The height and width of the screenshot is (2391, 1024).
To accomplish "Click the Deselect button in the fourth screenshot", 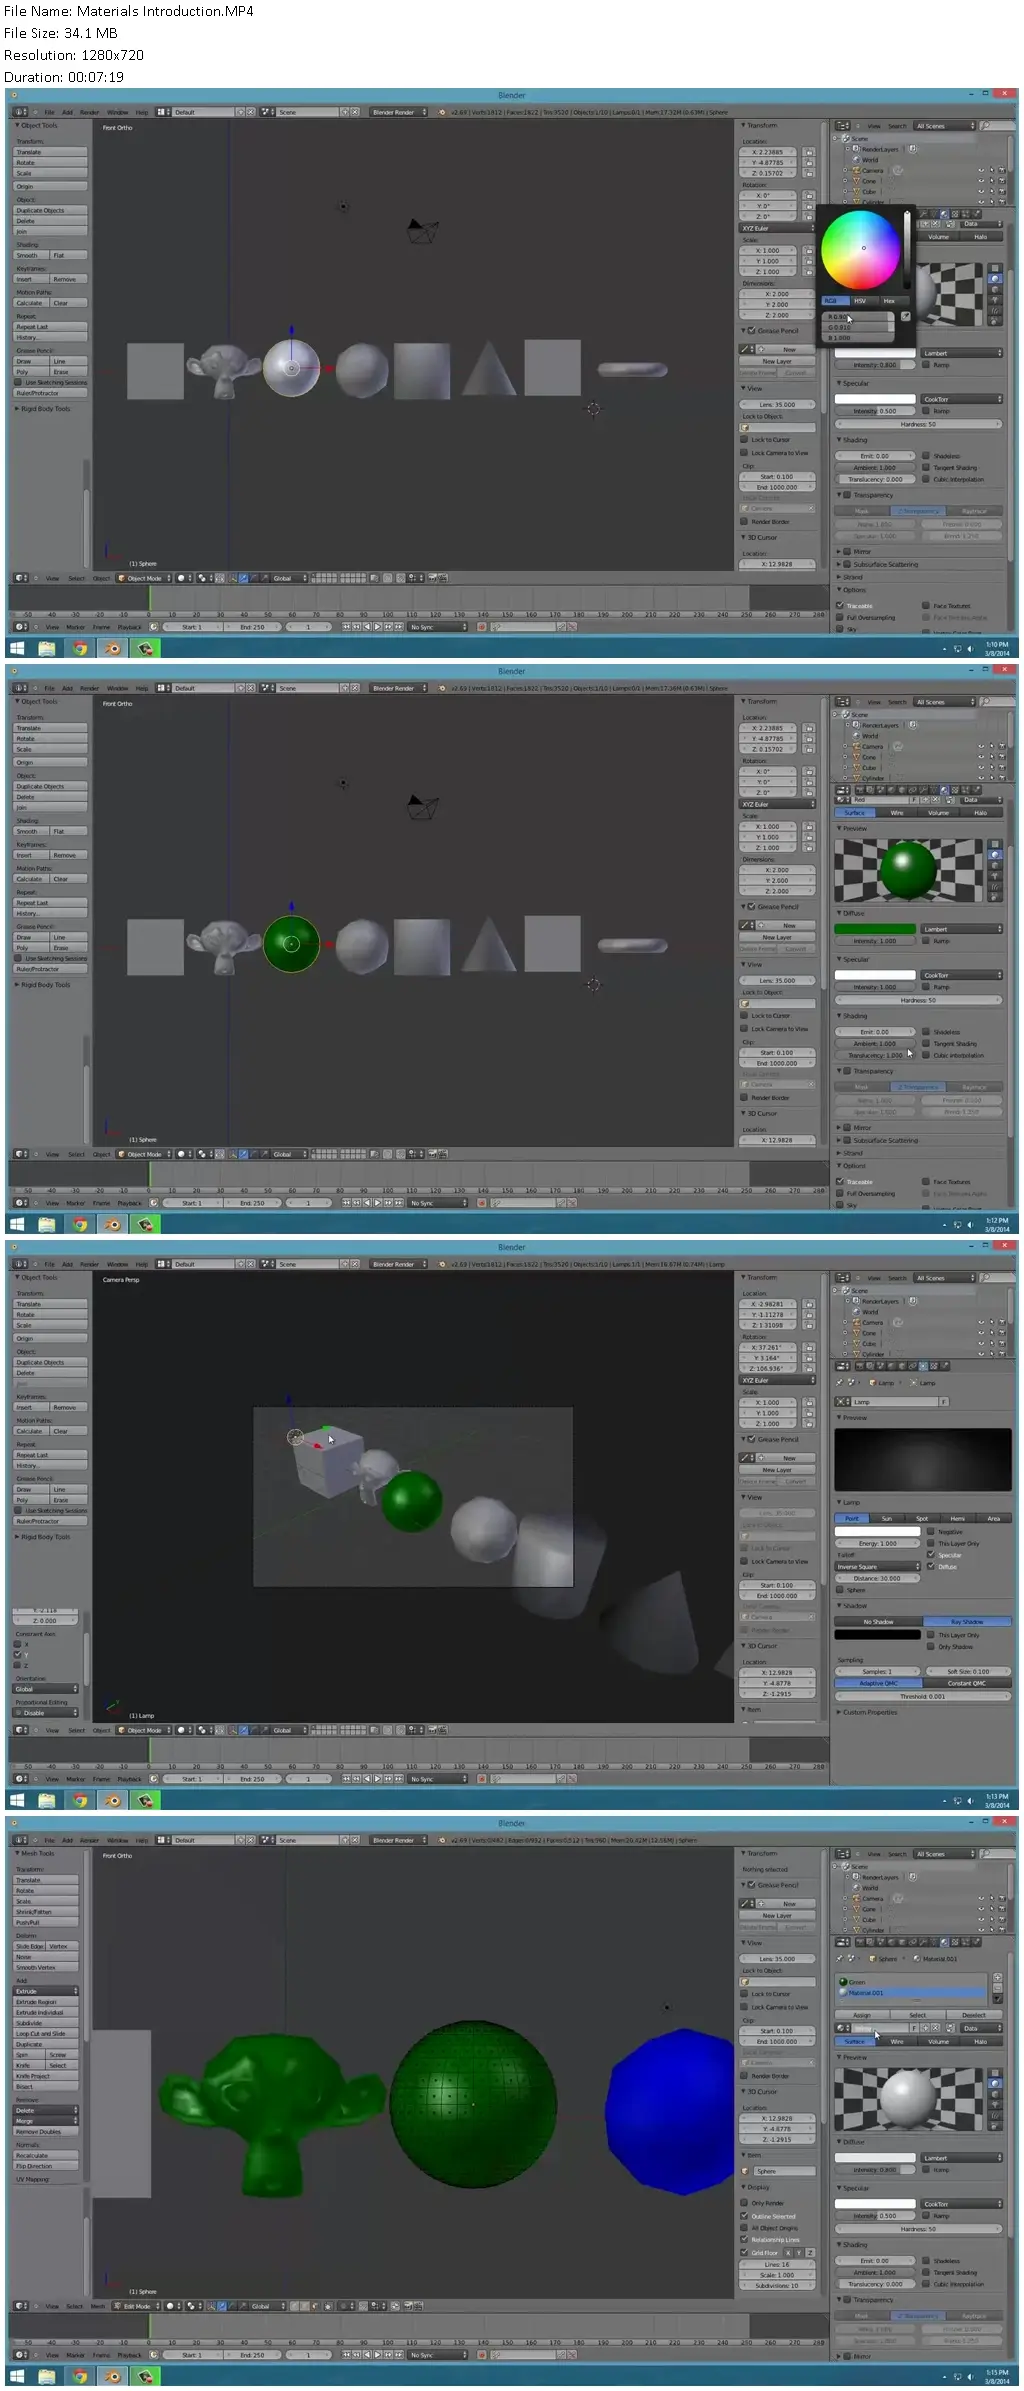I will tap(973, 2014).
